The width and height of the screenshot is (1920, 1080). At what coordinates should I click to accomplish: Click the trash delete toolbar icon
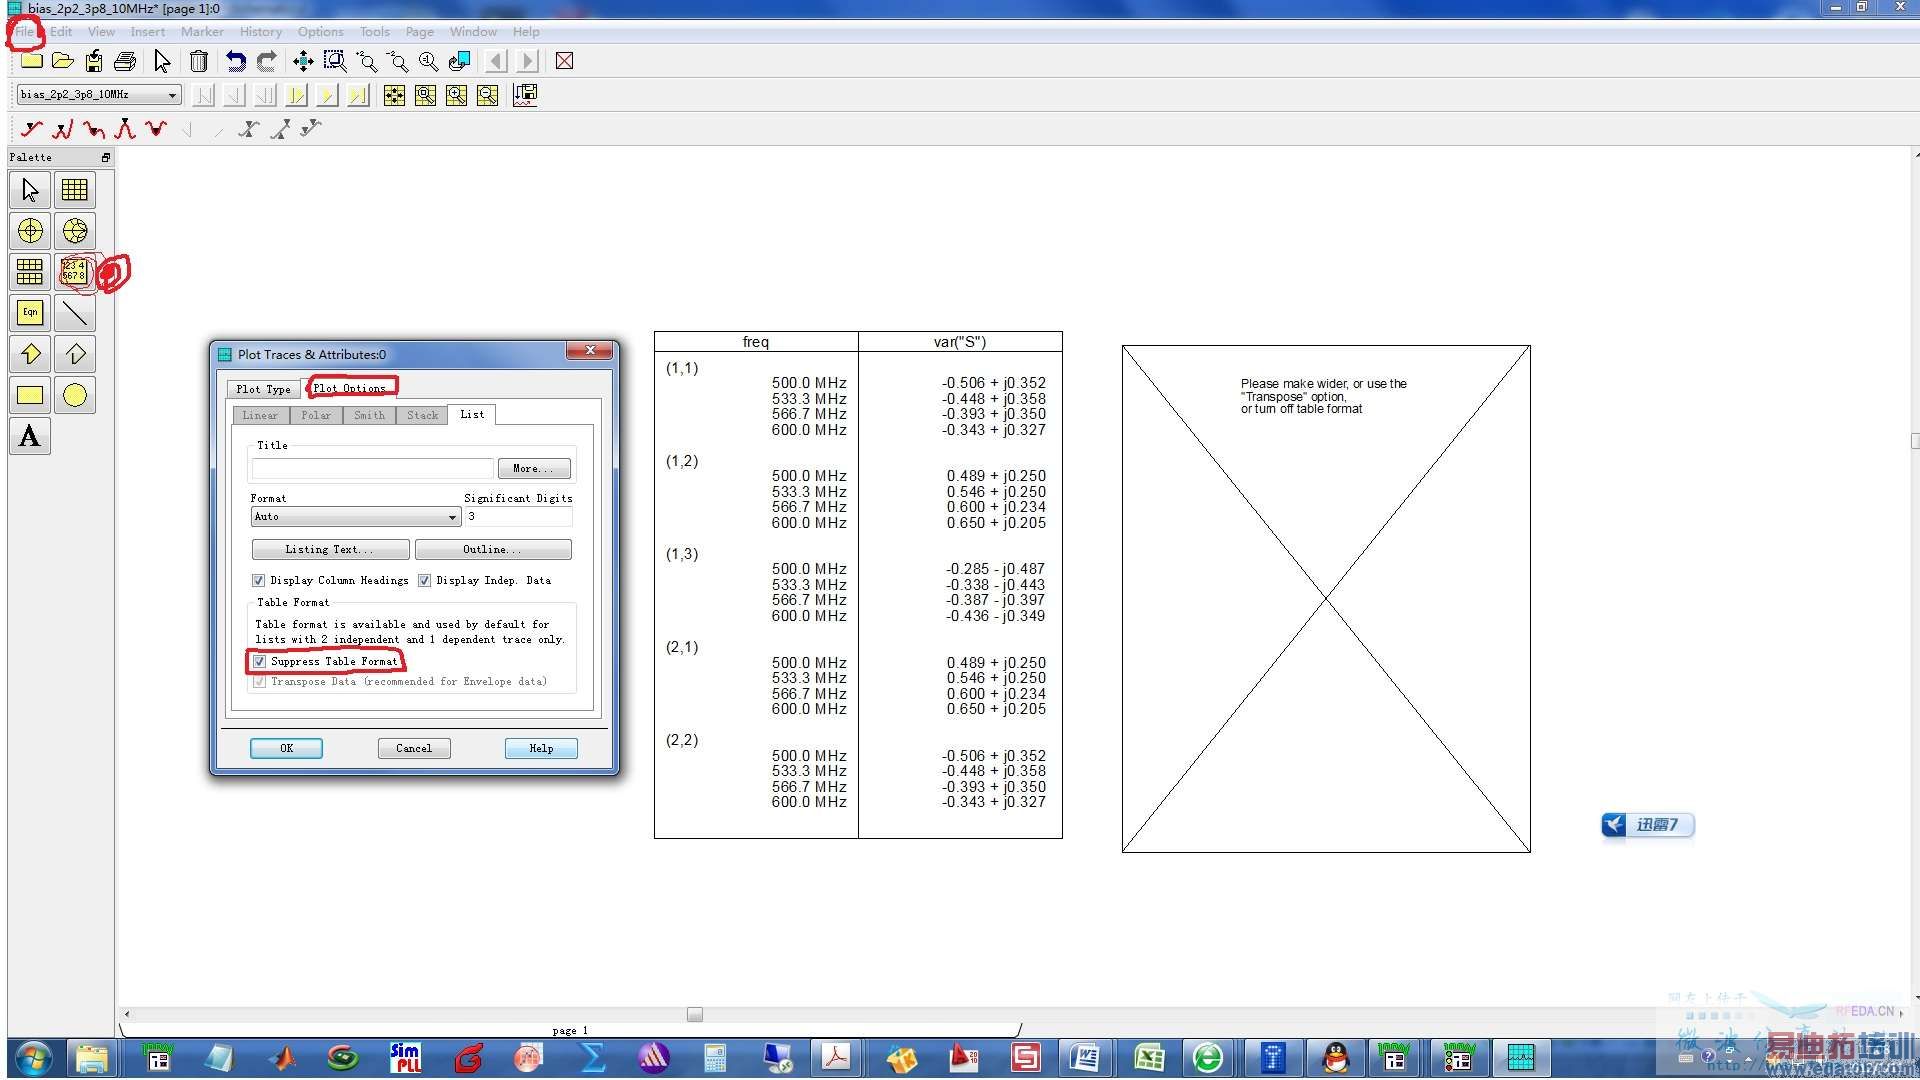tap(199, 62)
